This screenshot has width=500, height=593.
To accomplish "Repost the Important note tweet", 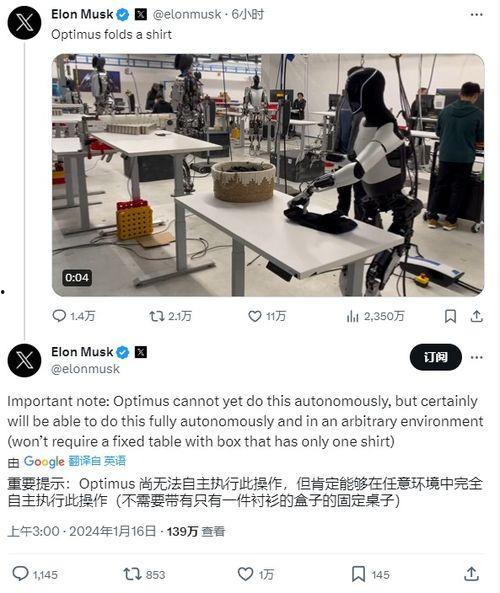I will (x=132, y=574).
